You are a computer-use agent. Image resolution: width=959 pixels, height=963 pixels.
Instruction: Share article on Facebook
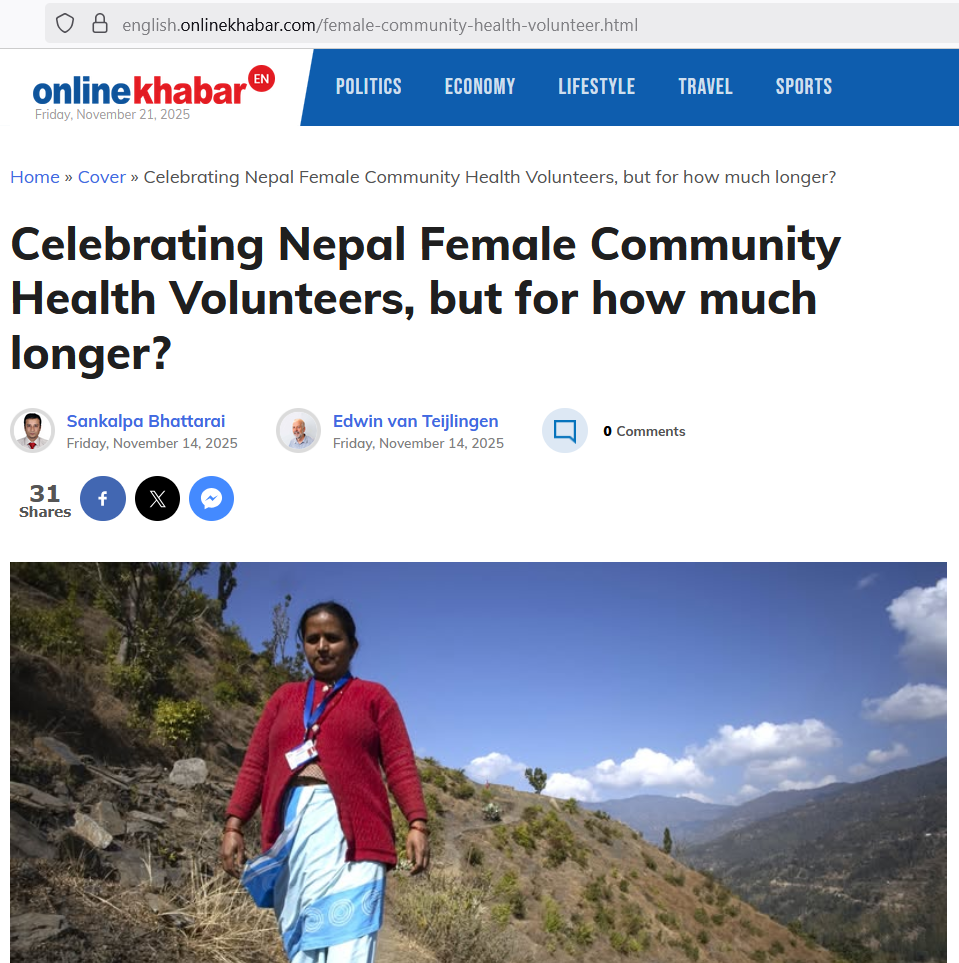point(103,499)
